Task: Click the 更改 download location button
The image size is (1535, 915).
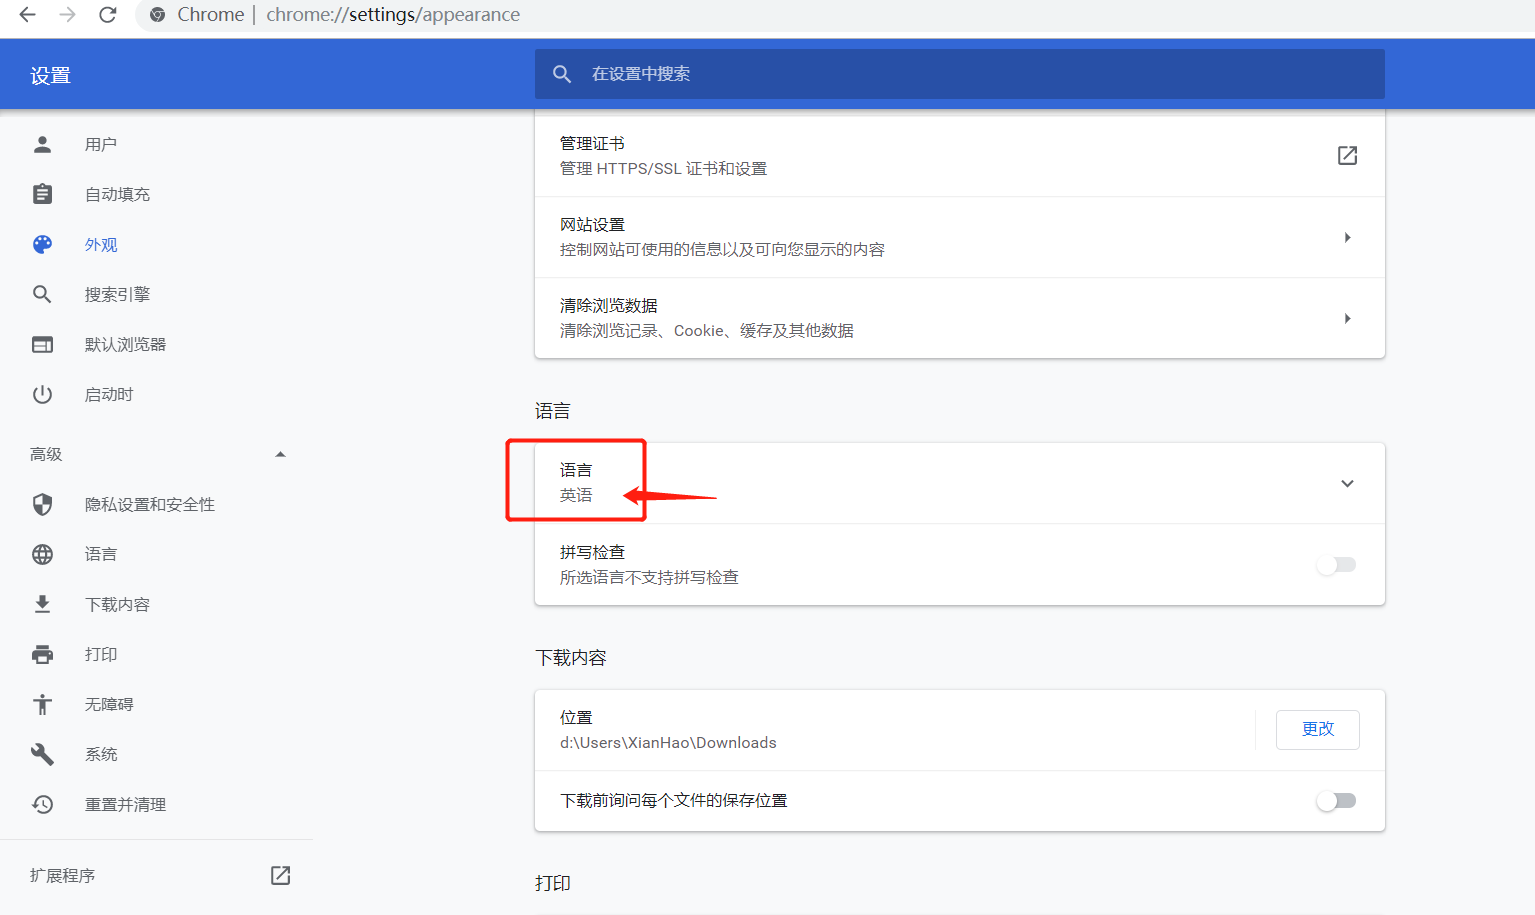Action: [x=1317, y=730]
